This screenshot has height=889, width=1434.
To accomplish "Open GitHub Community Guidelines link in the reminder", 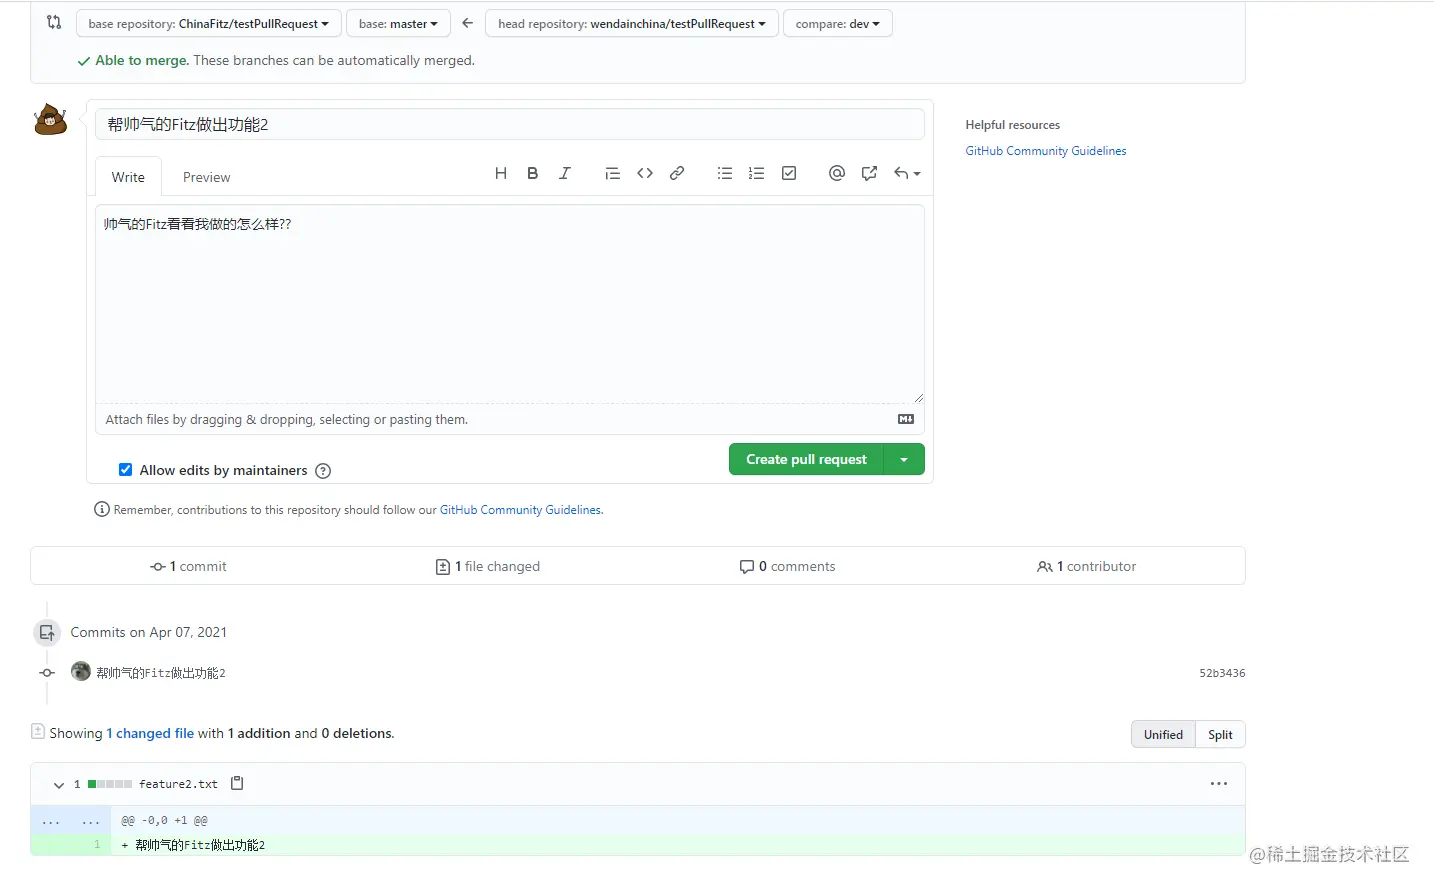I will point(521,510).
